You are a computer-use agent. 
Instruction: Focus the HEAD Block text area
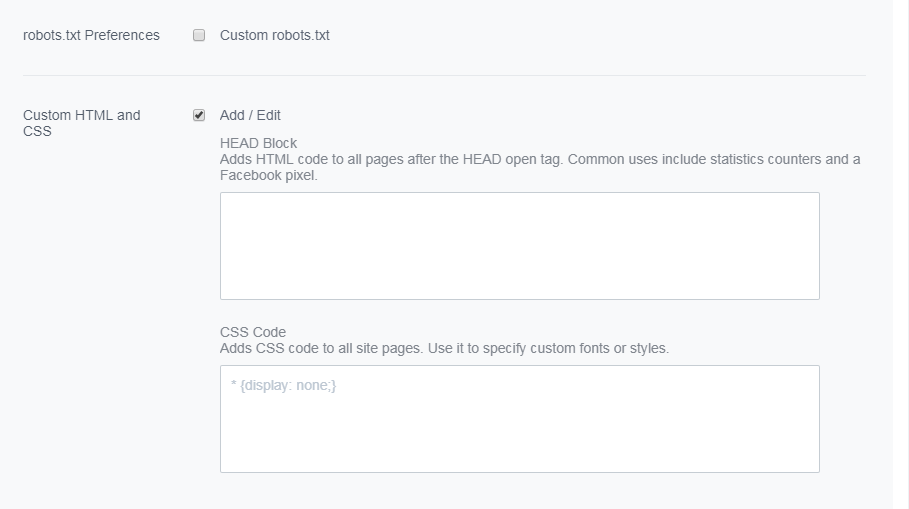click(x=519, y=246)
